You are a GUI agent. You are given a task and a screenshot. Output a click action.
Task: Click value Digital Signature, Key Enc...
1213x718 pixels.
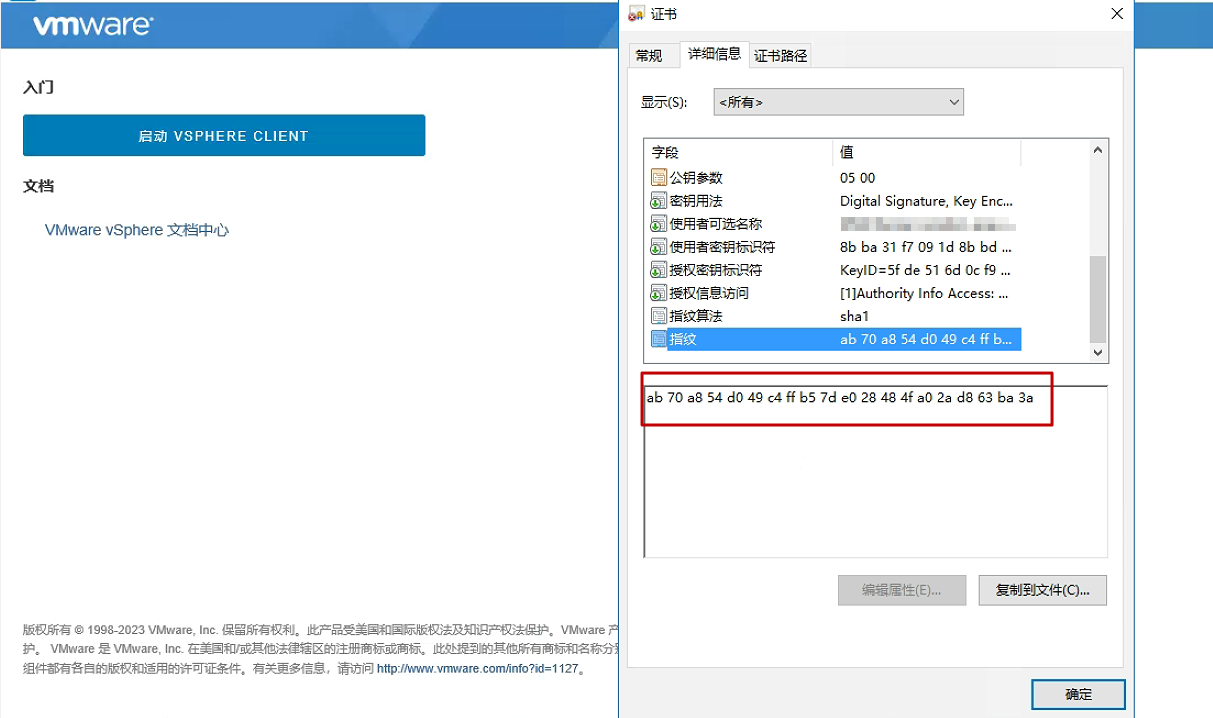926,201
